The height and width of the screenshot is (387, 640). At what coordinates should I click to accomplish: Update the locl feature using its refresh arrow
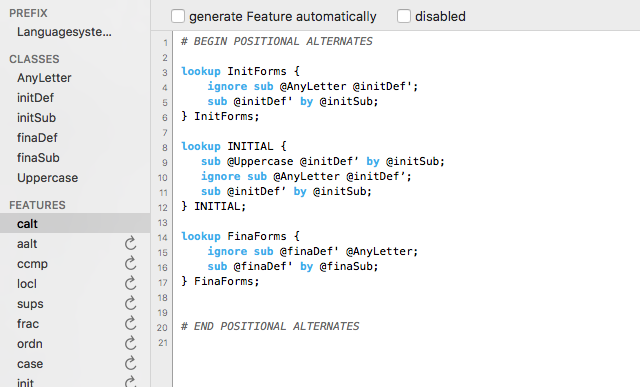tap(130, 283)
